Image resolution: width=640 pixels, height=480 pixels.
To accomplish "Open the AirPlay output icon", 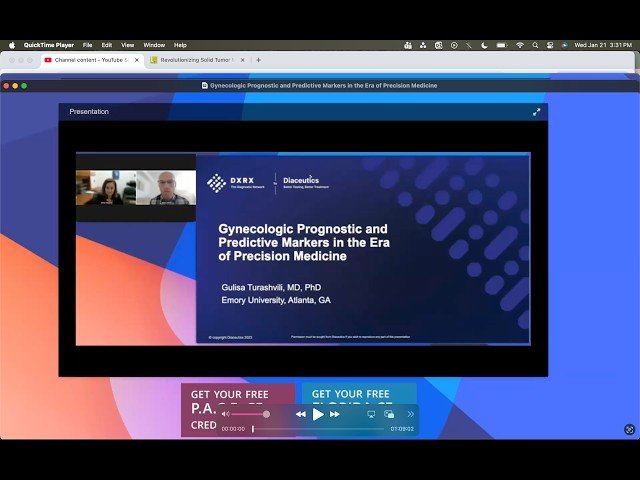I will click(371, 414).
